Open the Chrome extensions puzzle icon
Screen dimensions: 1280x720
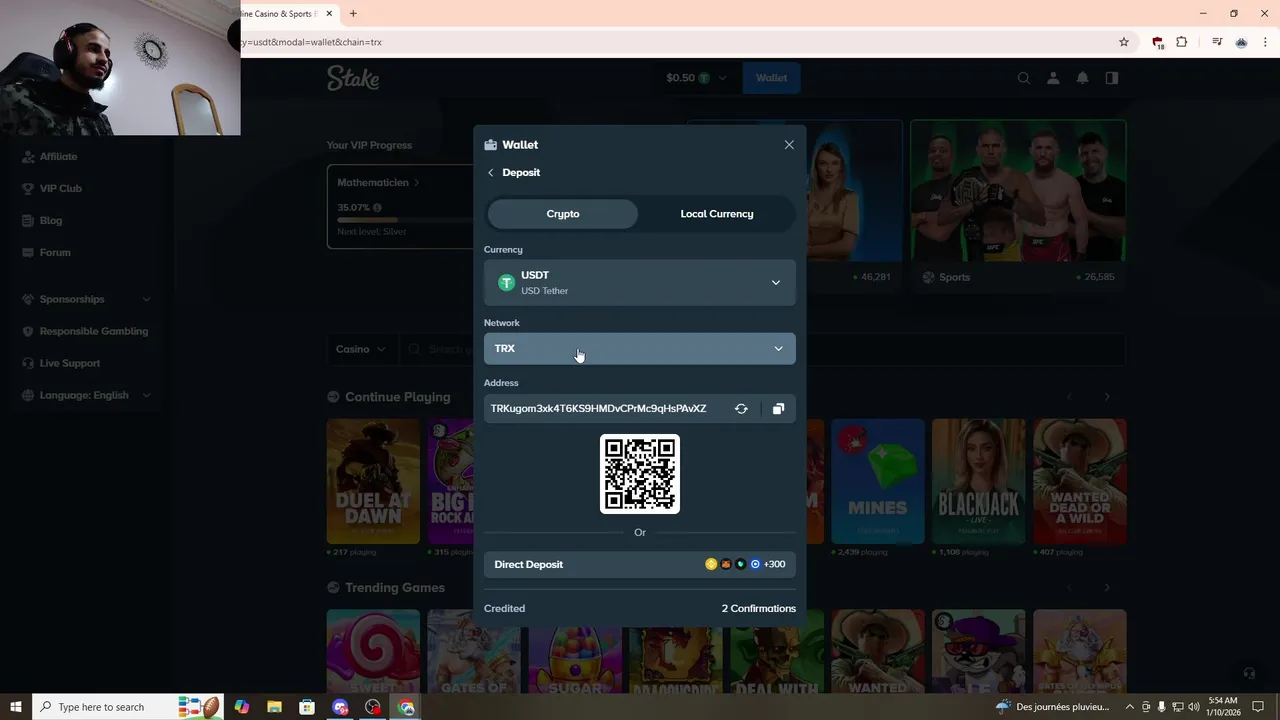[1181, 42]
